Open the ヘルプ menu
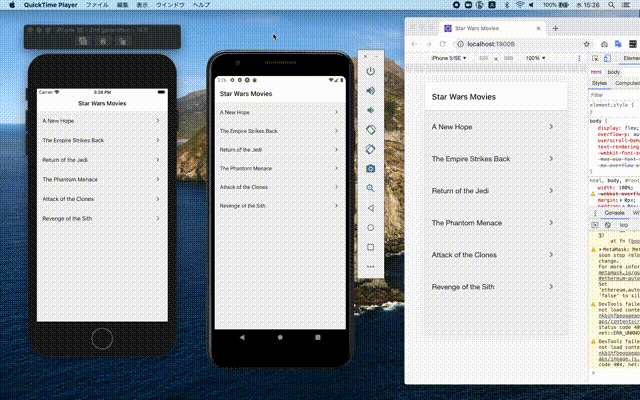The height and width of the screenshot is (400, 640). click(201, 5)
